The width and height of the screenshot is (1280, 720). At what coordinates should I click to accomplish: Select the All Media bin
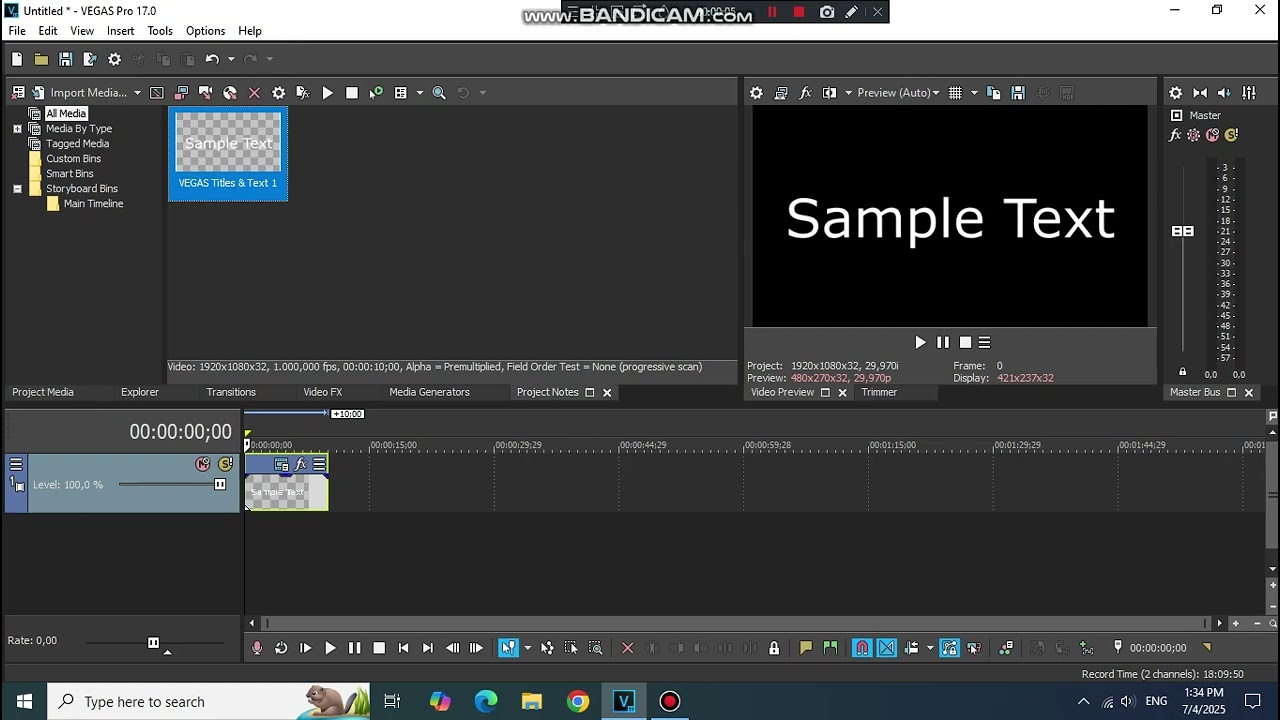coord(66,114)
